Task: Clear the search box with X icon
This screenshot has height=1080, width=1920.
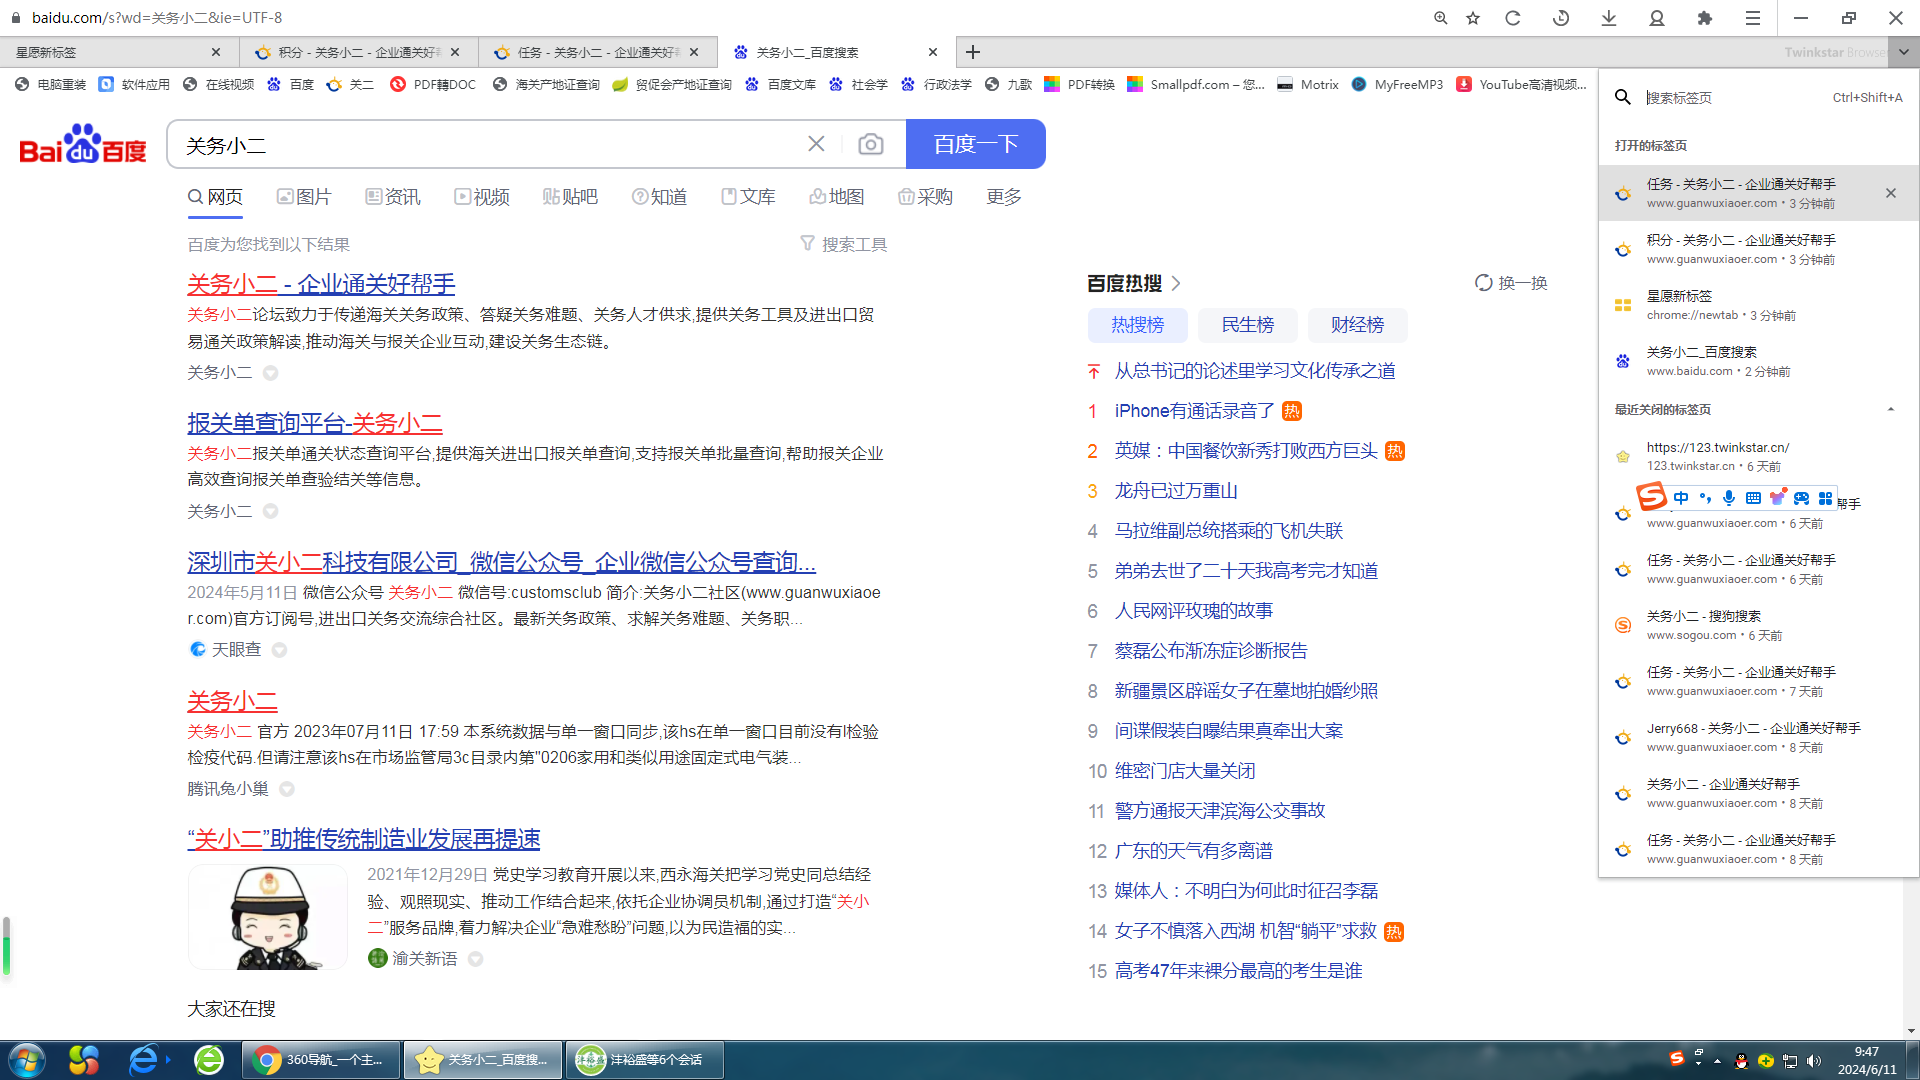Action: pyautogui.click(x=816, y=144)
